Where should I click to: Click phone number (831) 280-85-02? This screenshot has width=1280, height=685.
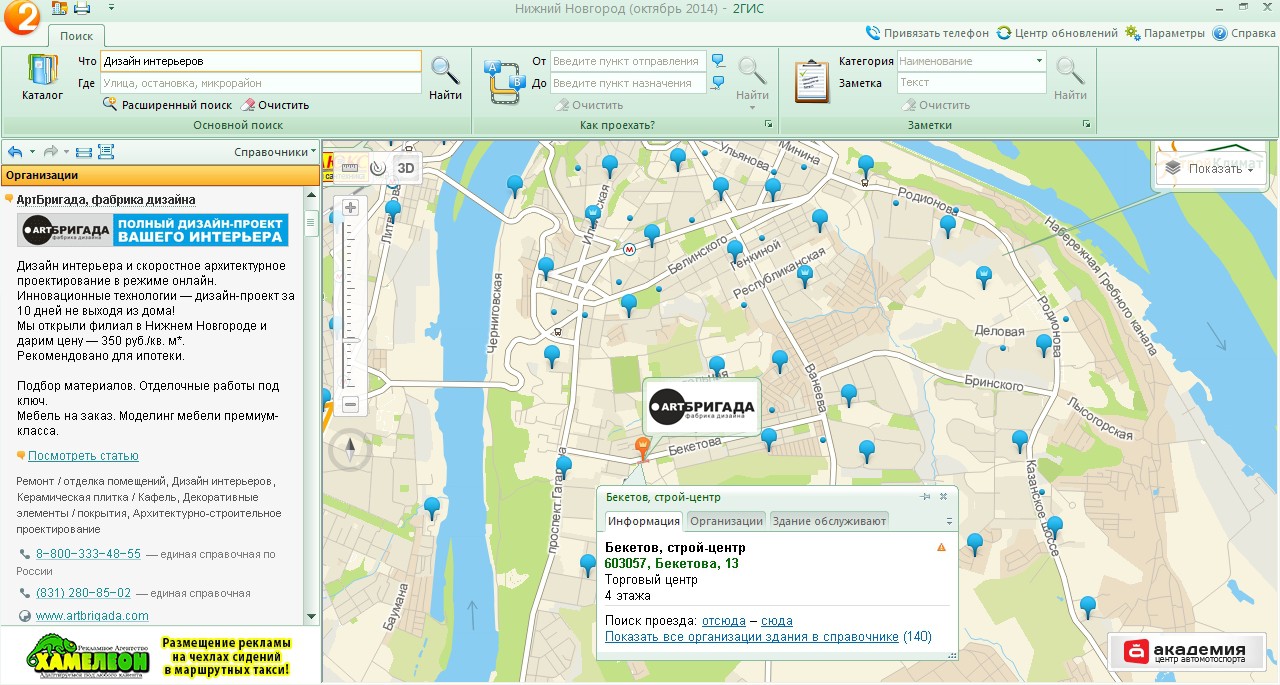[83, 593]
